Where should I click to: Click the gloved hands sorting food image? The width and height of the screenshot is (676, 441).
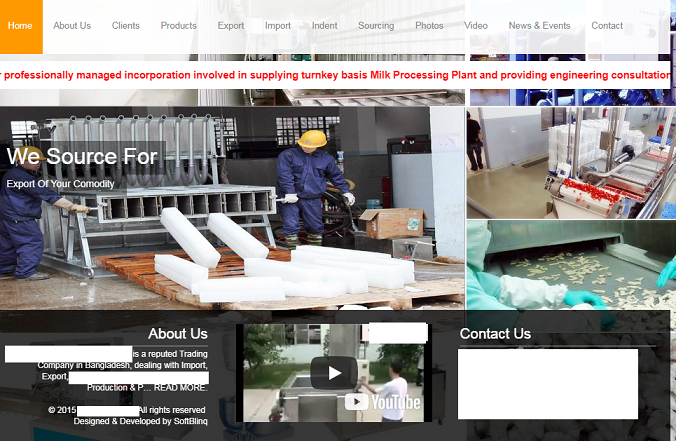click(x=570, y=265)
